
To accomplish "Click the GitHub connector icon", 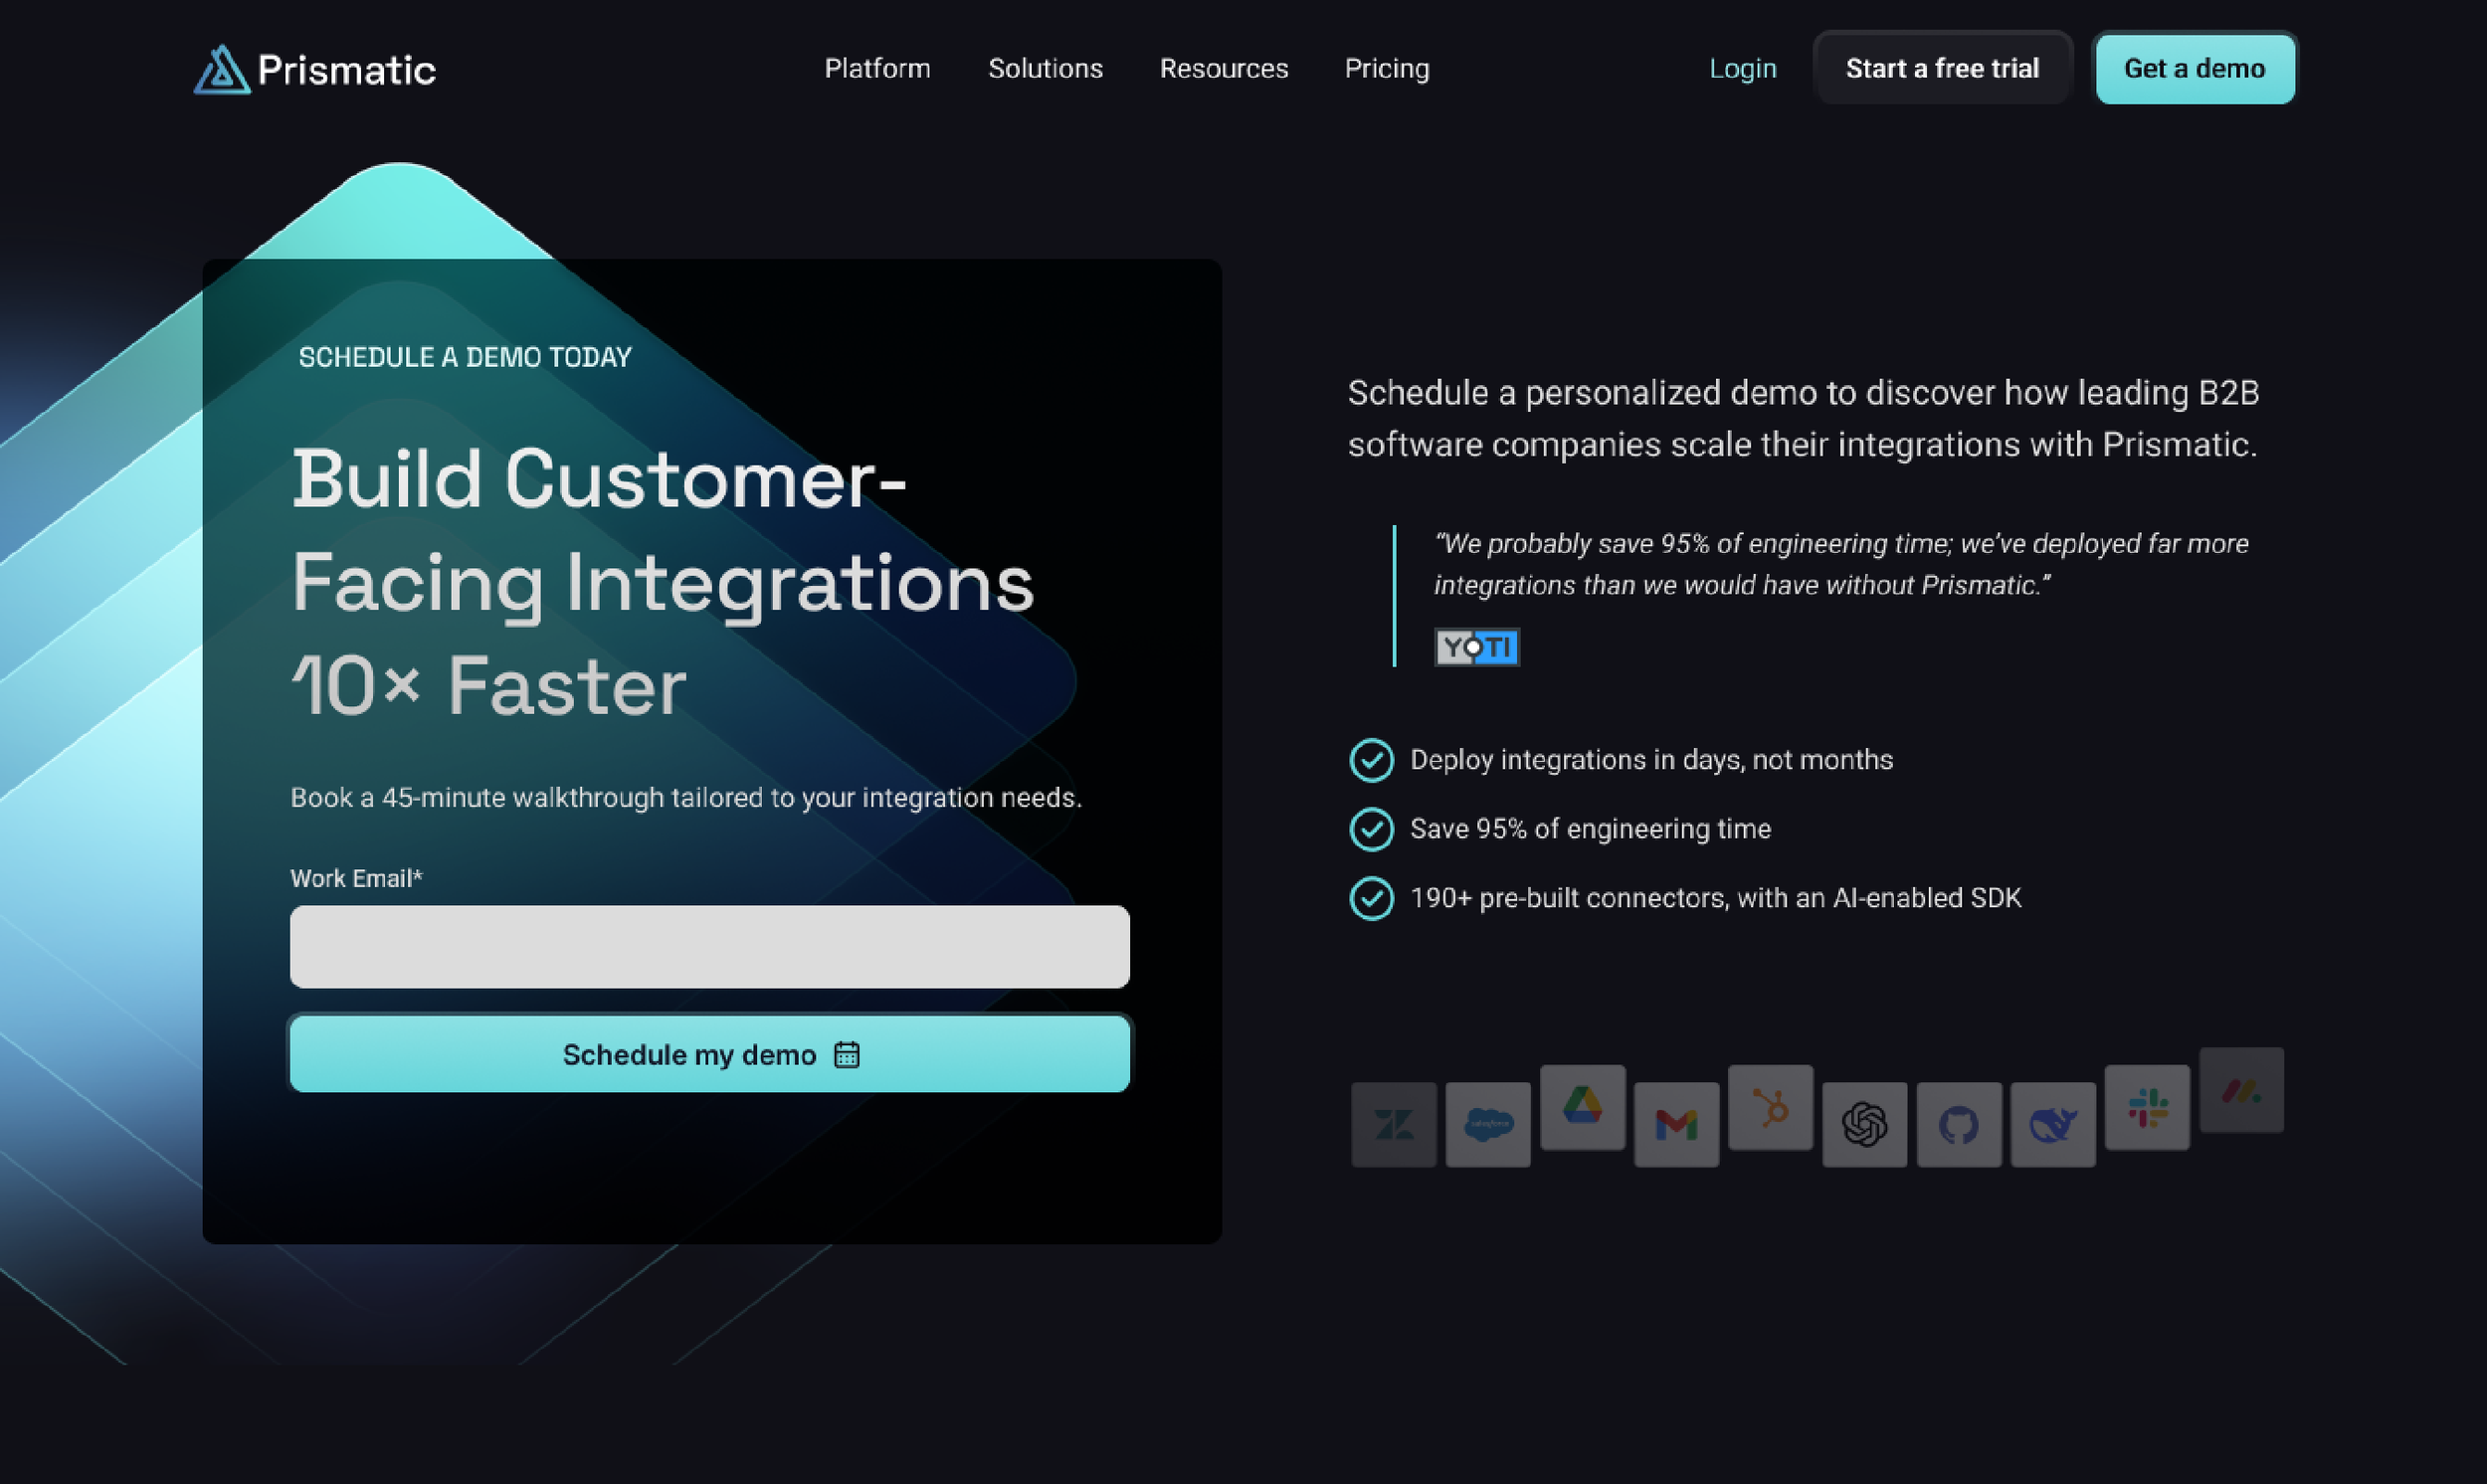I will [1958, 1125].
